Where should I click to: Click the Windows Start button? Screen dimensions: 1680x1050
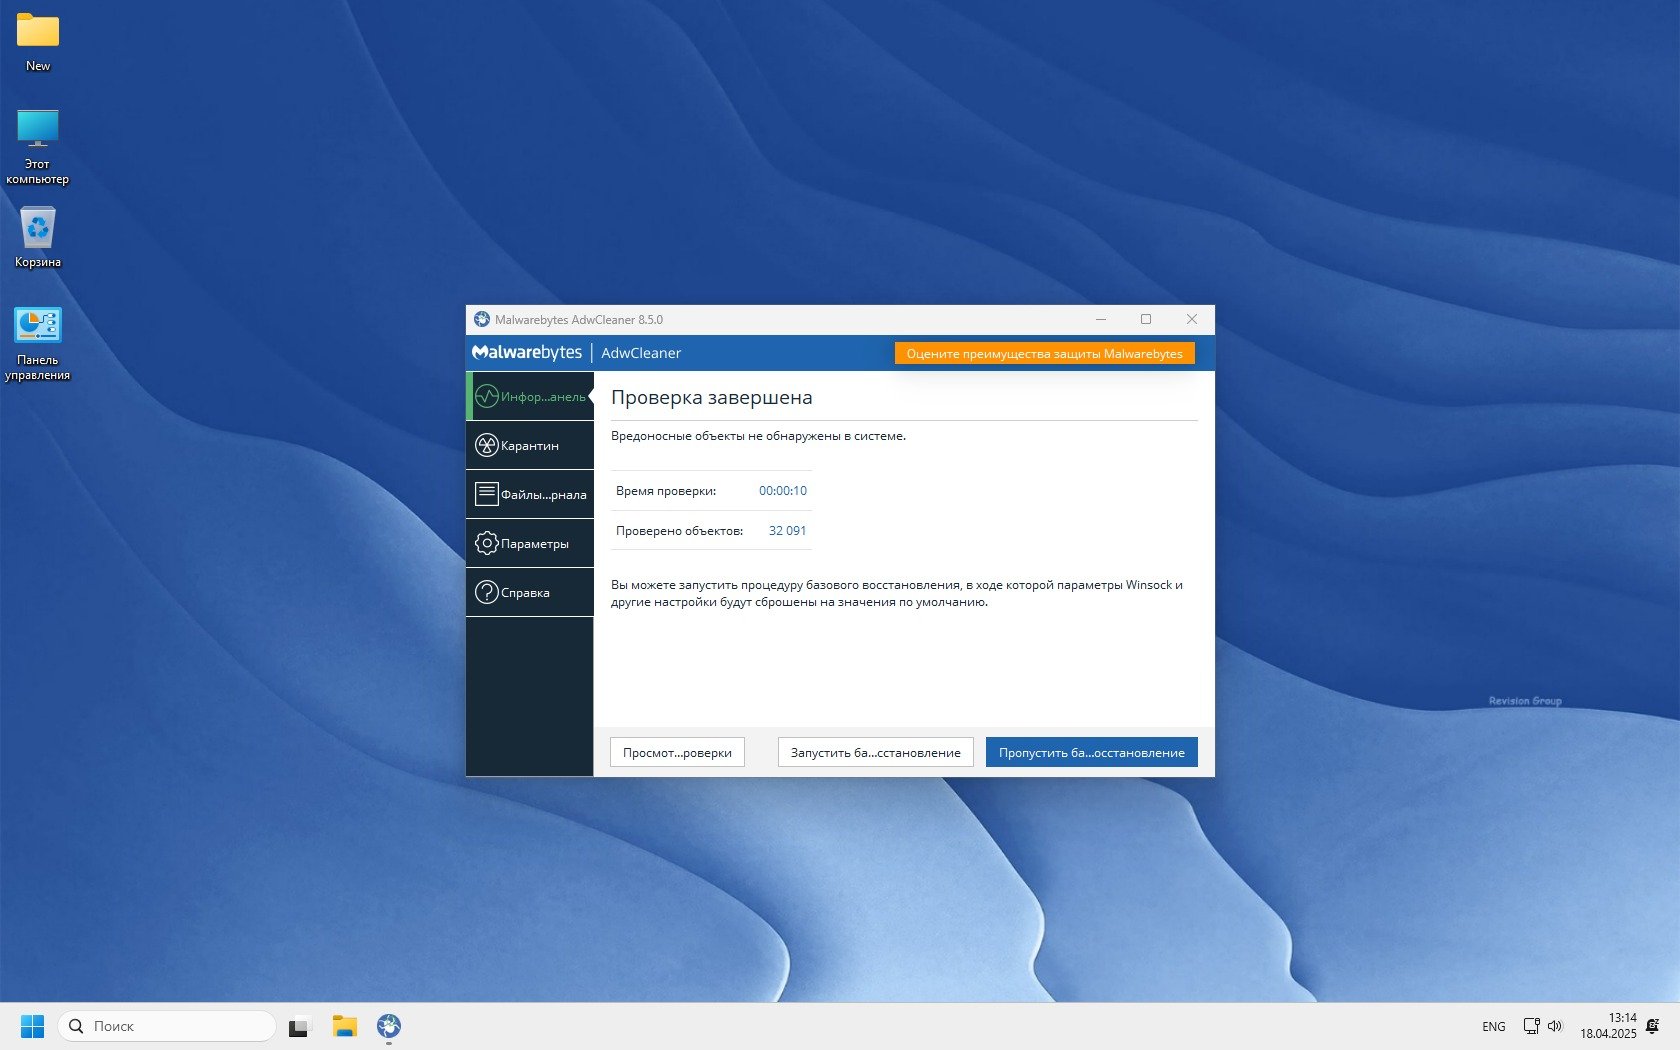pos(32,1026)
